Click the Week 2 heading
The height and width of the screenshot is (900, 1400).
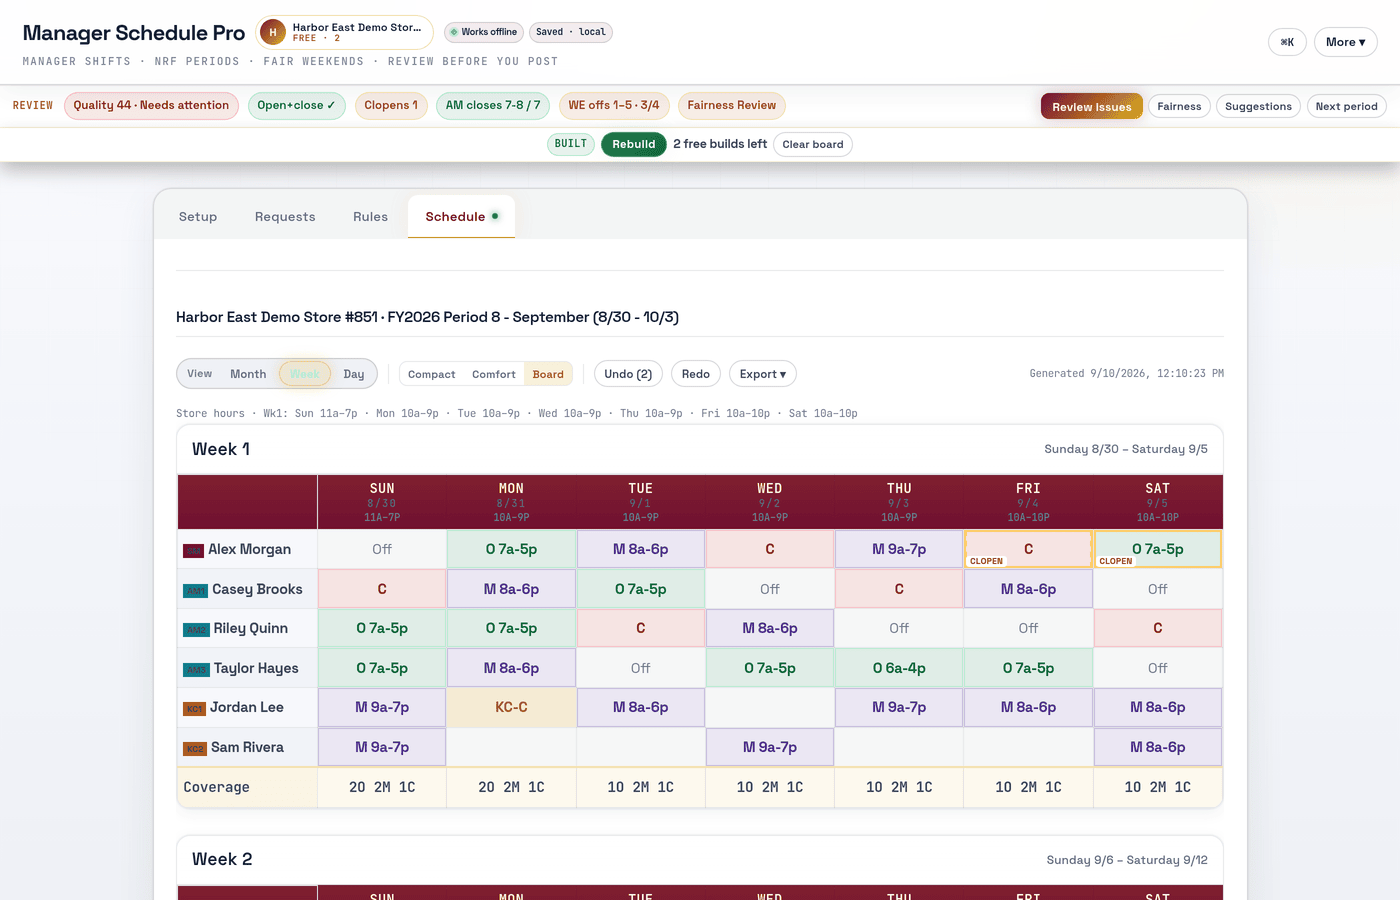click(x=222, y=859)
